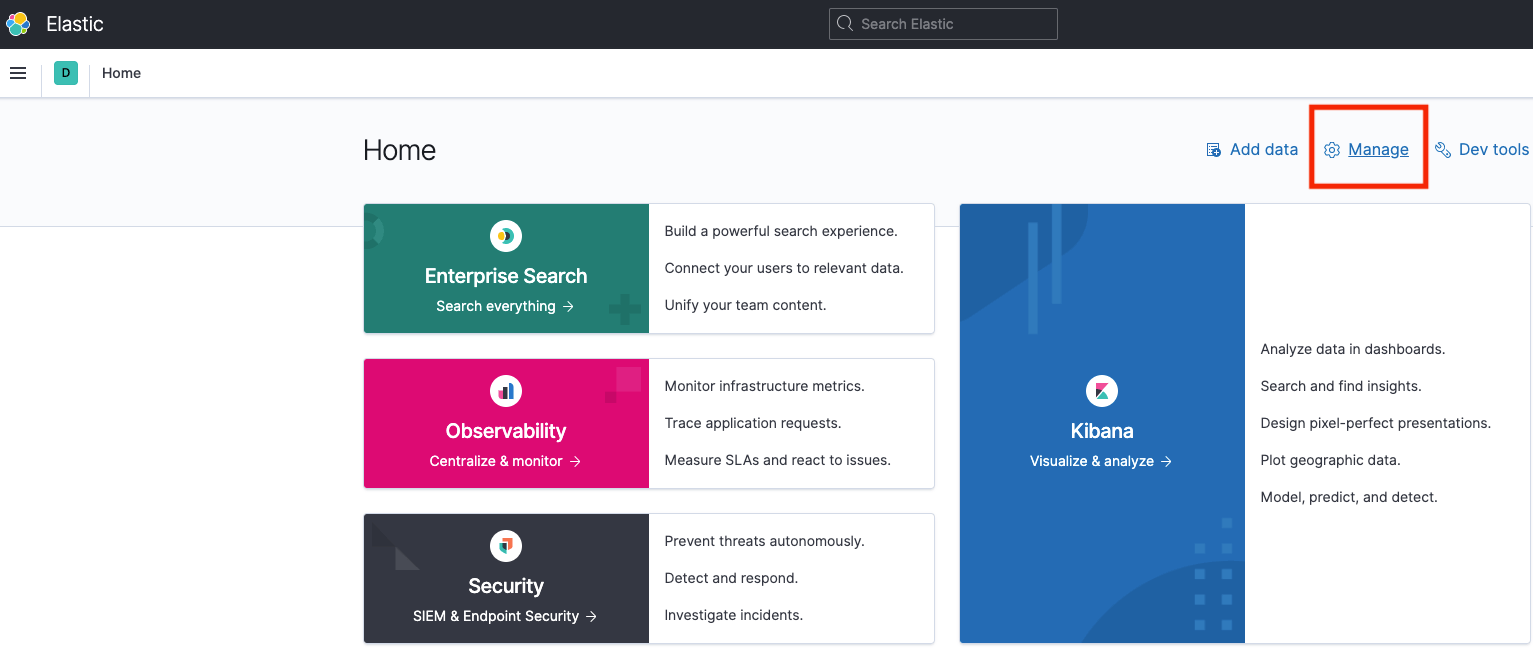
Task: Click 'Model, predict, and detect.' text
Action: coord(1349,497)
